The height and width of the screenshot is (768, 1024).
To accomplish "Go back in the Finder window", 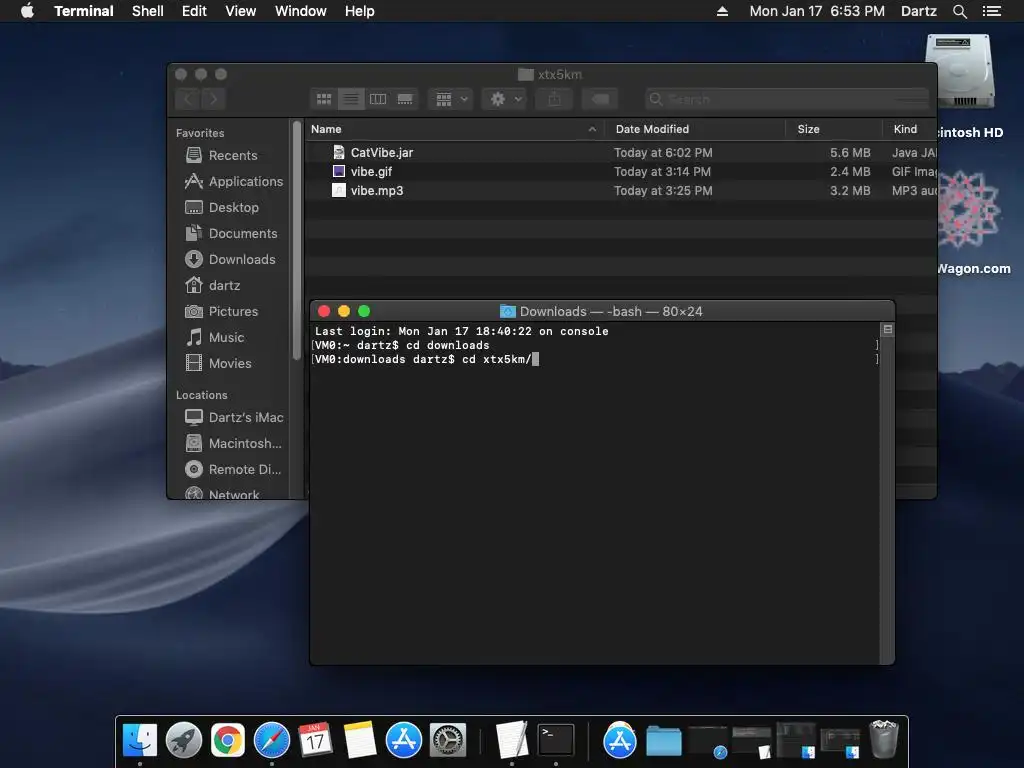I will tap(188, 99).
